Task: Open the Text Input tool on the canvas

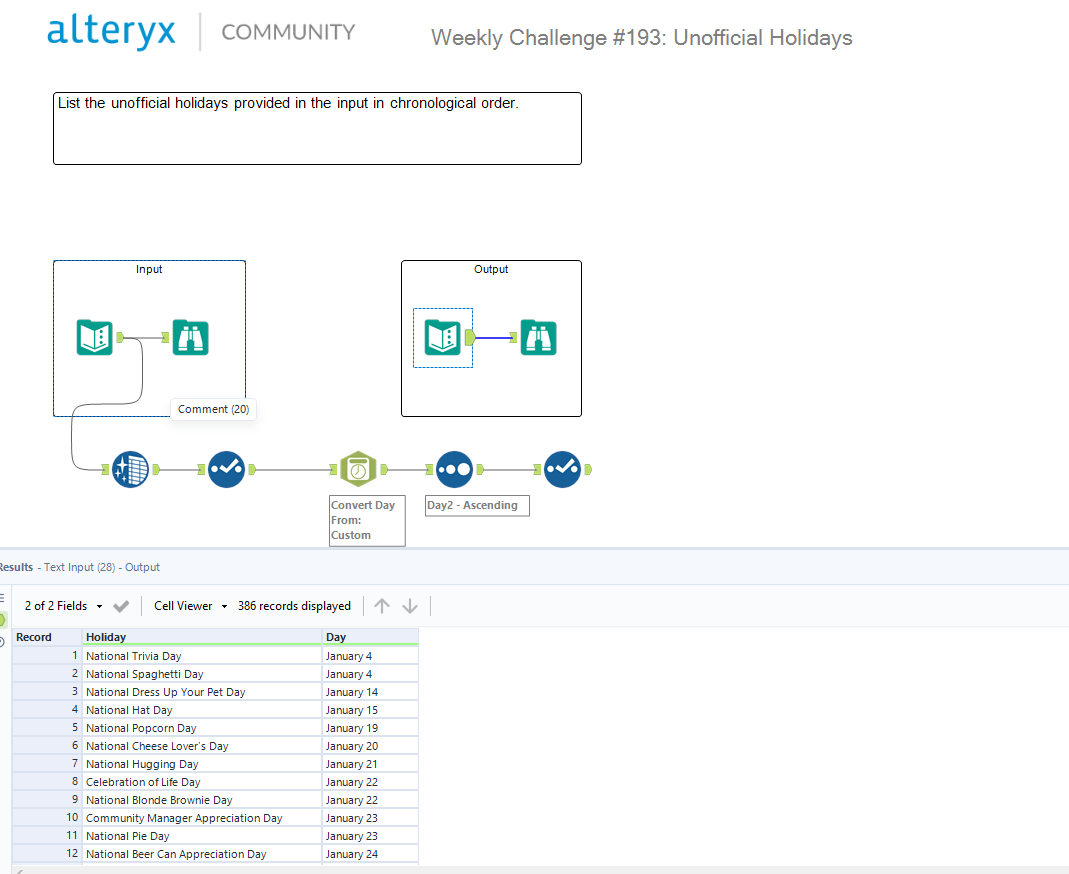Action: click(130, 469)
